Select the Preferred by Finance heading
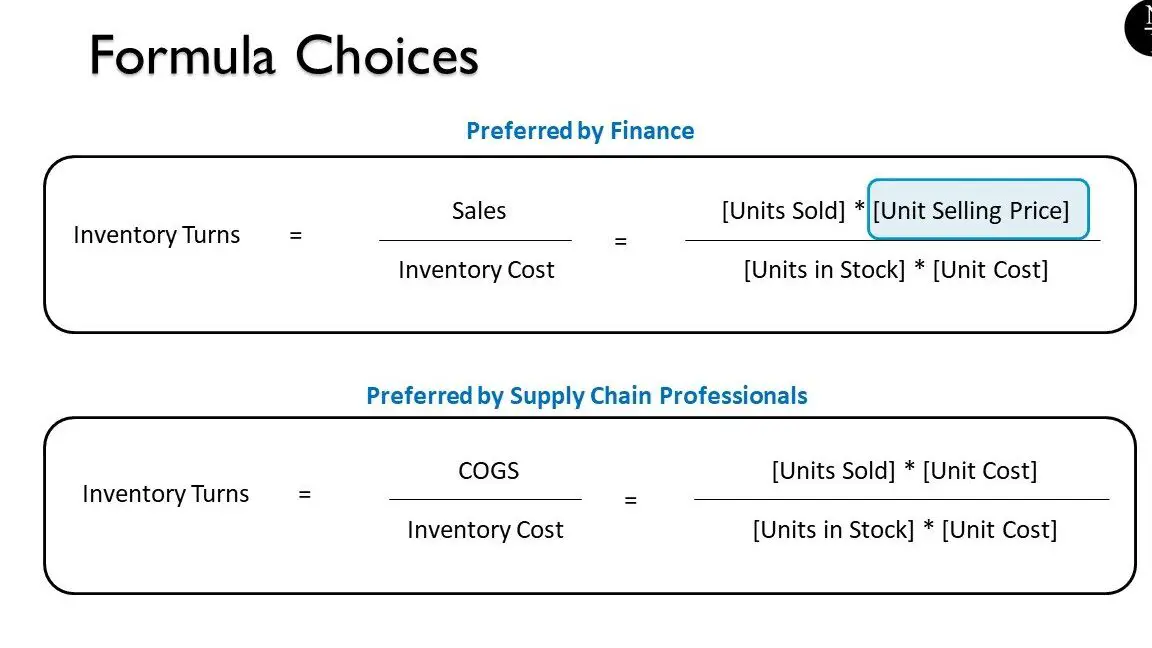The width and height of the screenshot is (1152, 648). click(580, 131)
